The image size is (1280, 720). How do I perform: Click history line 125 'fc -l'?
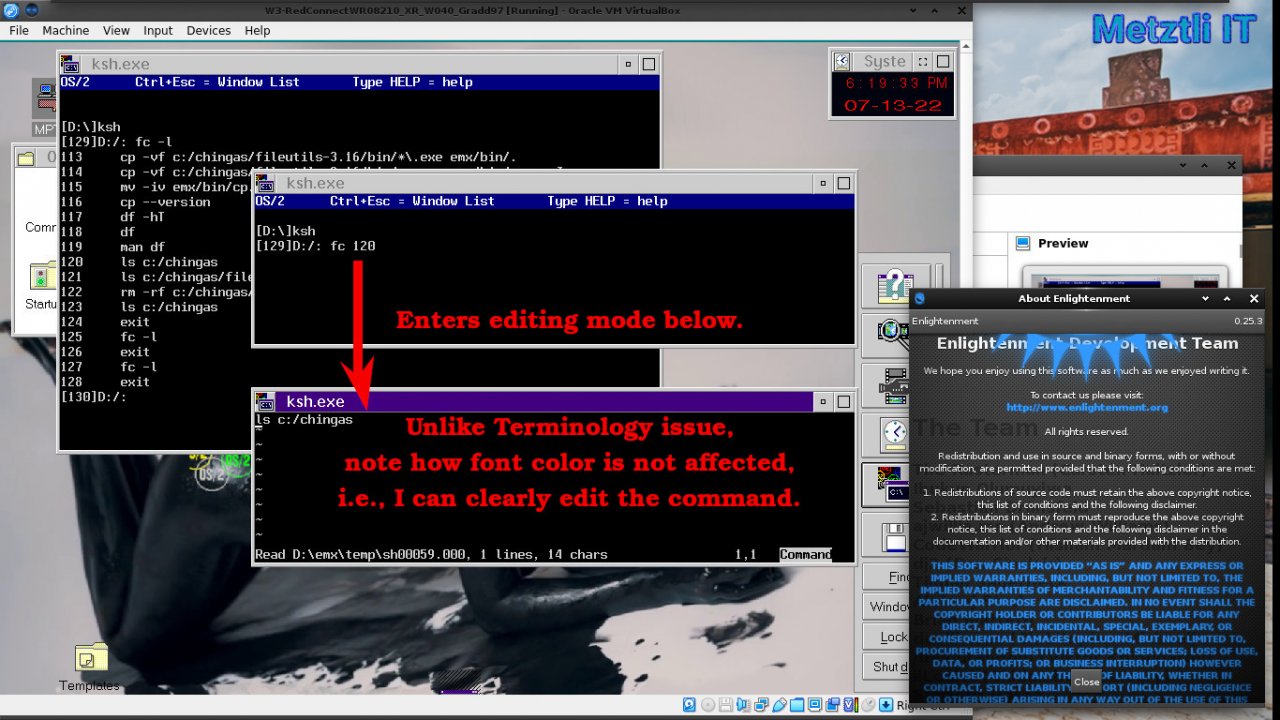coord(138,337)
